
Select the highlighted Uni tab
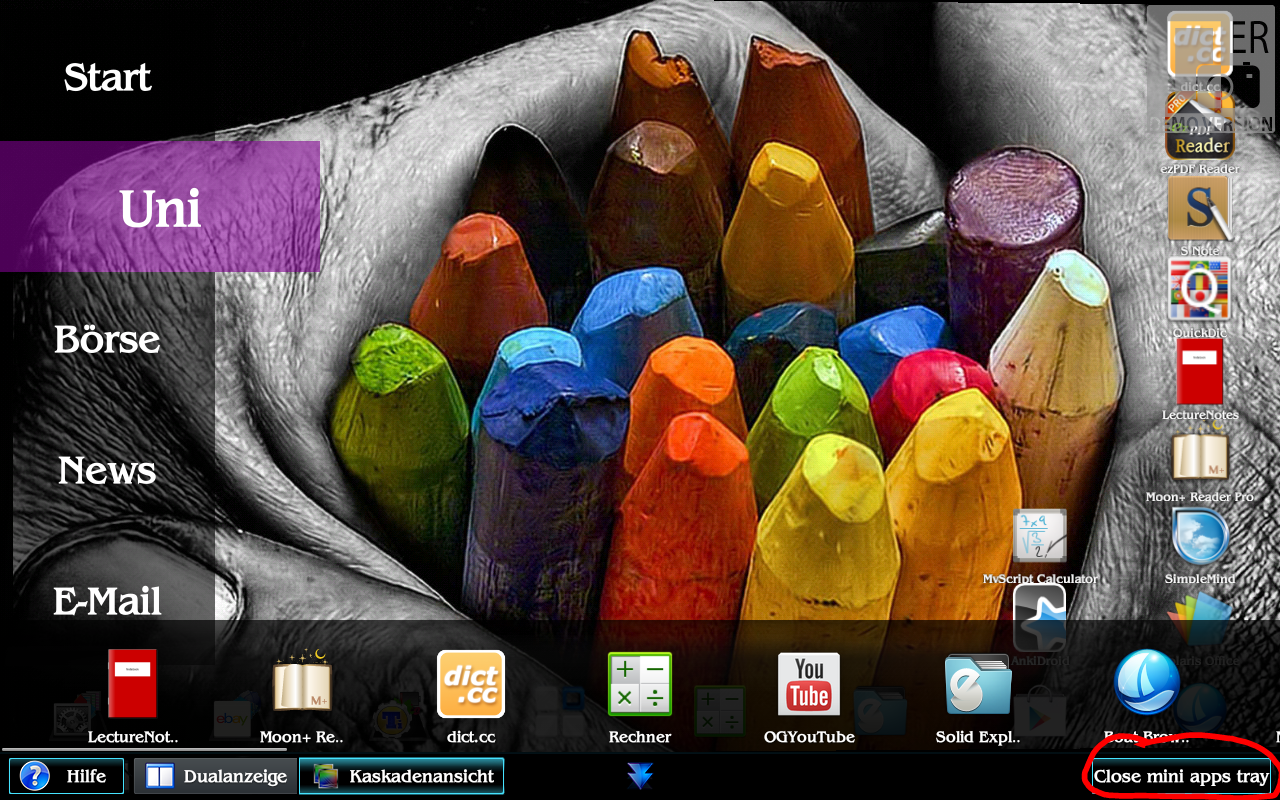(160, 207)
